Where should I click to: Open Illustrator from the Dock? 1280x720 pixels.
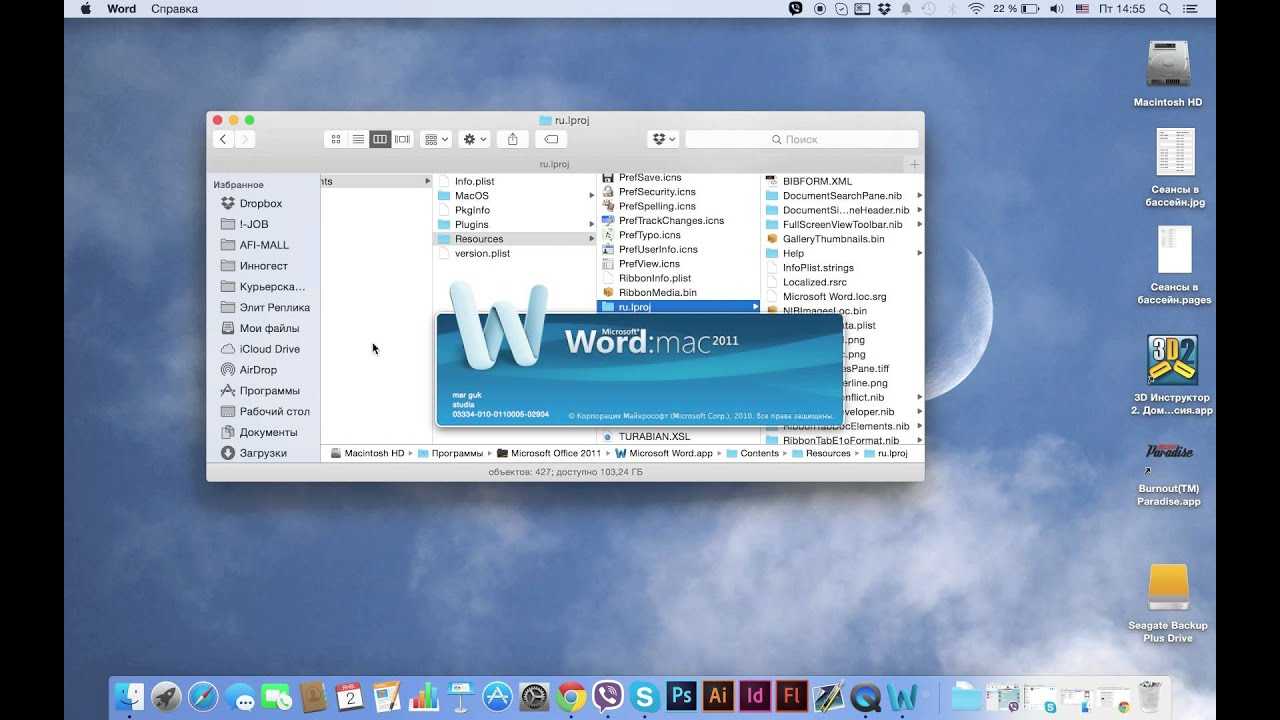coord(719,696)
